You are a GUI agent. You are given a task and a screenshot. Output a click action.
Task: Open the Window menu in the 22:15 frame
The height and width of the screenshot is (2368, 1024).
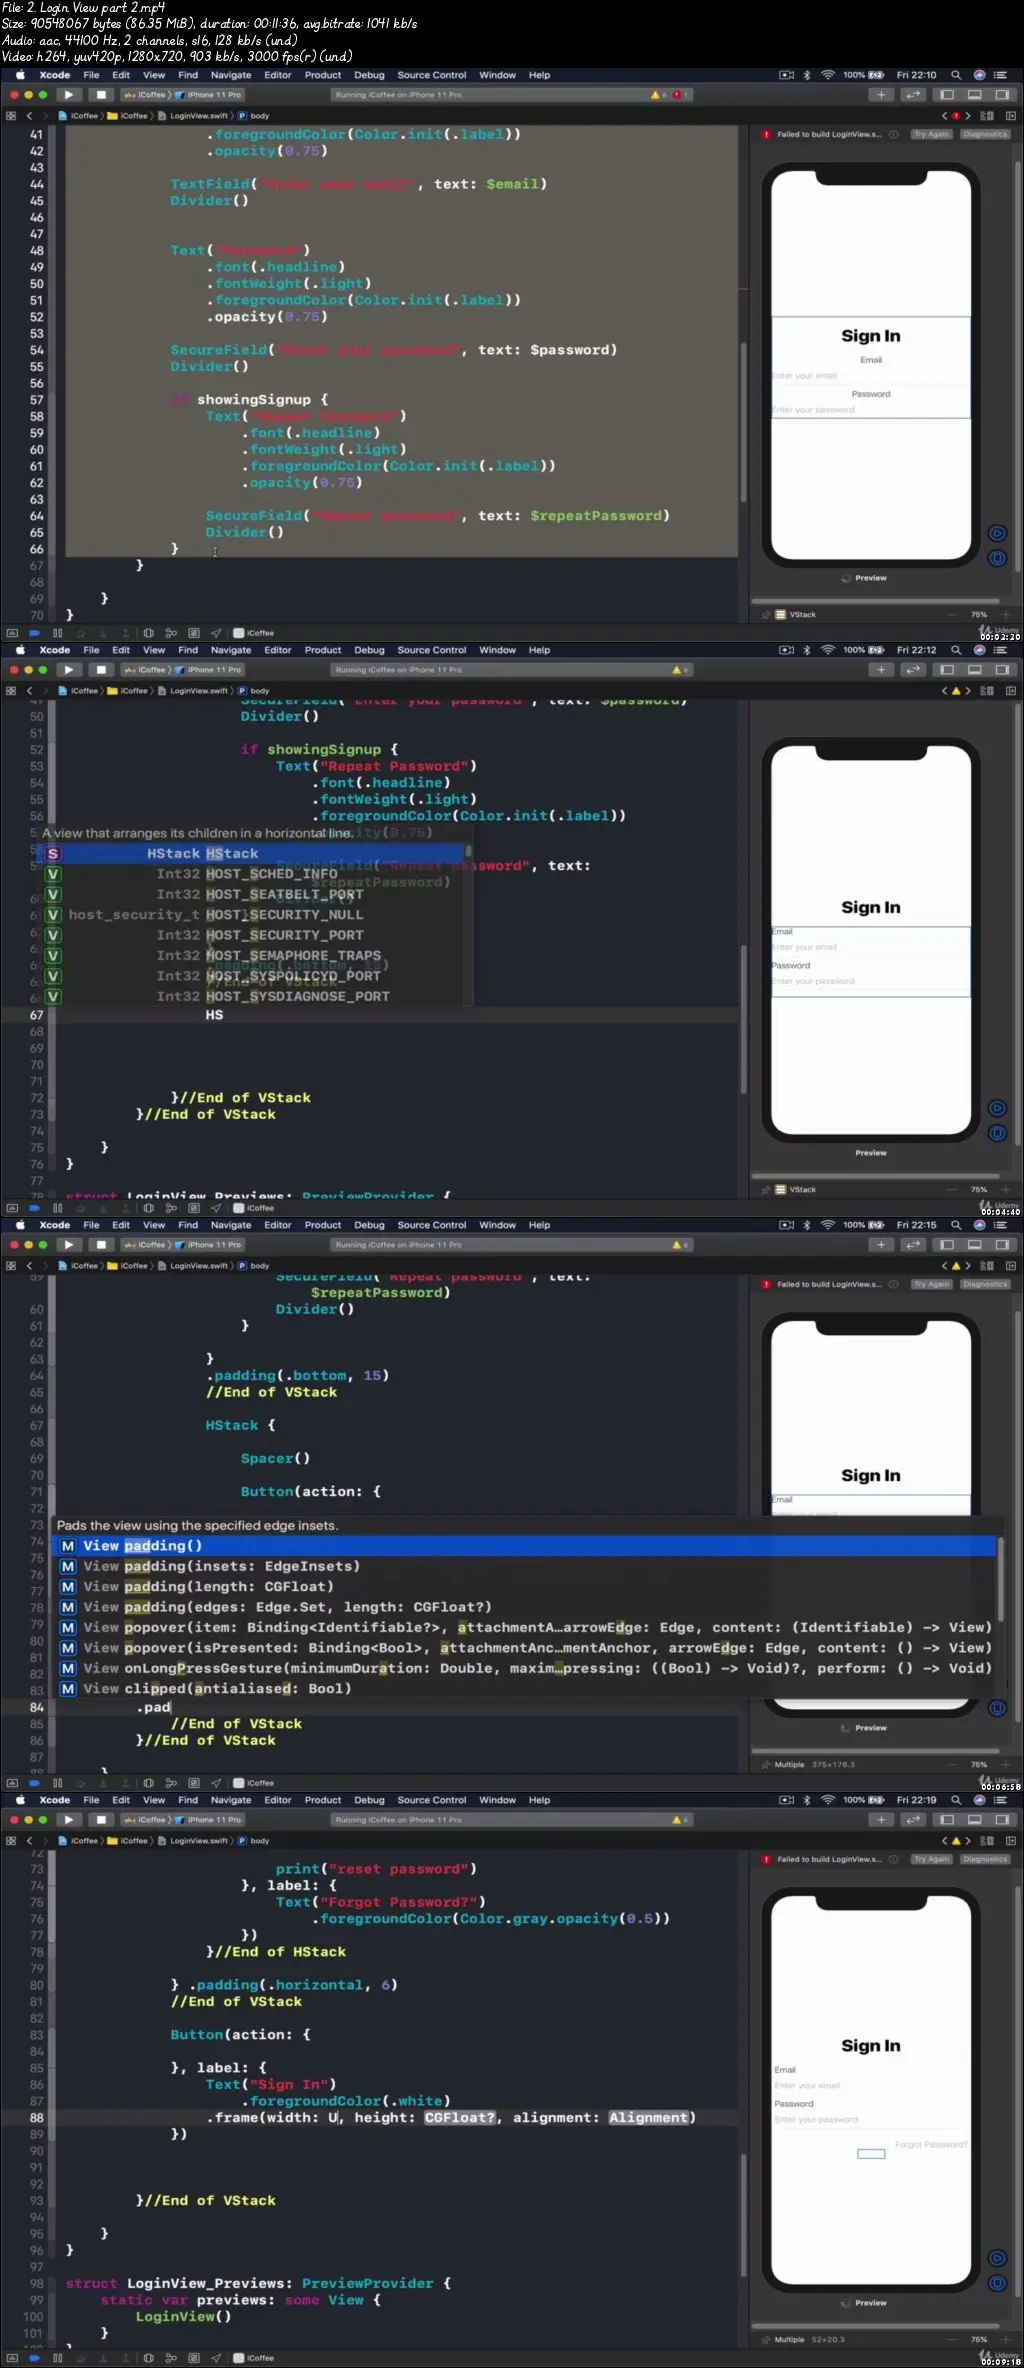coord(497,1225)
